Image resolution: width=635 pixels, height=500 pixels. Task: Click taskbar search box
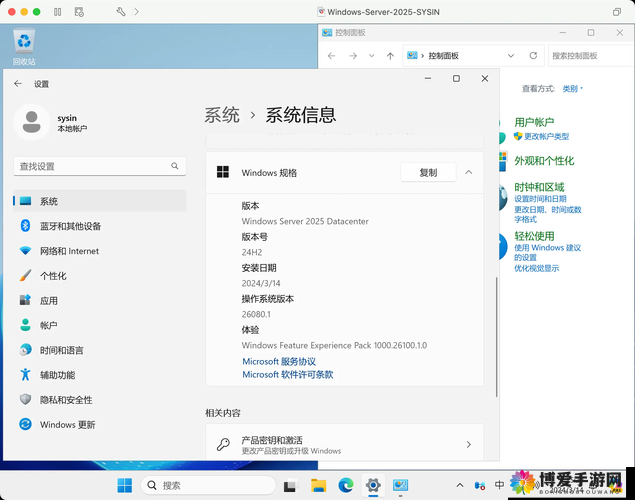point(208,485)
